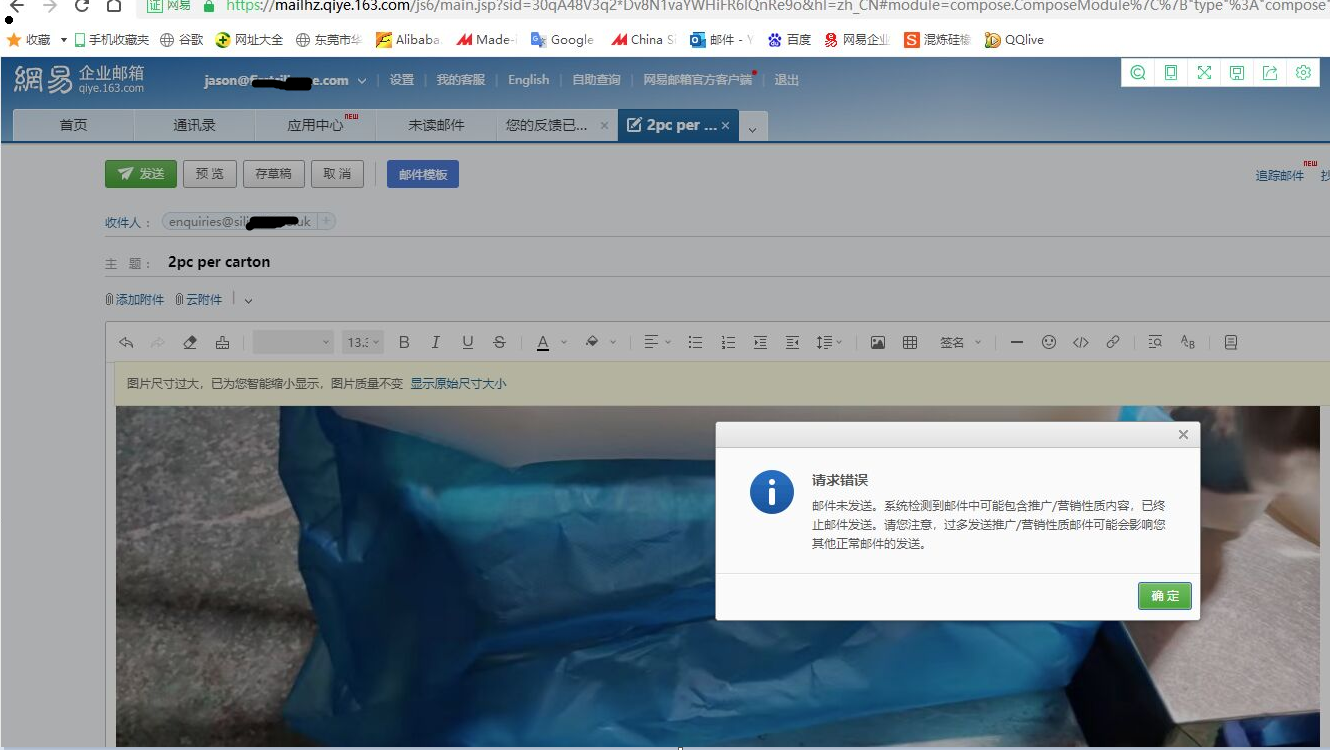Image resolution: width=1330 pixels, height=750 pixels.
Task: Toggle italic formatting
Action: point(436,342)
